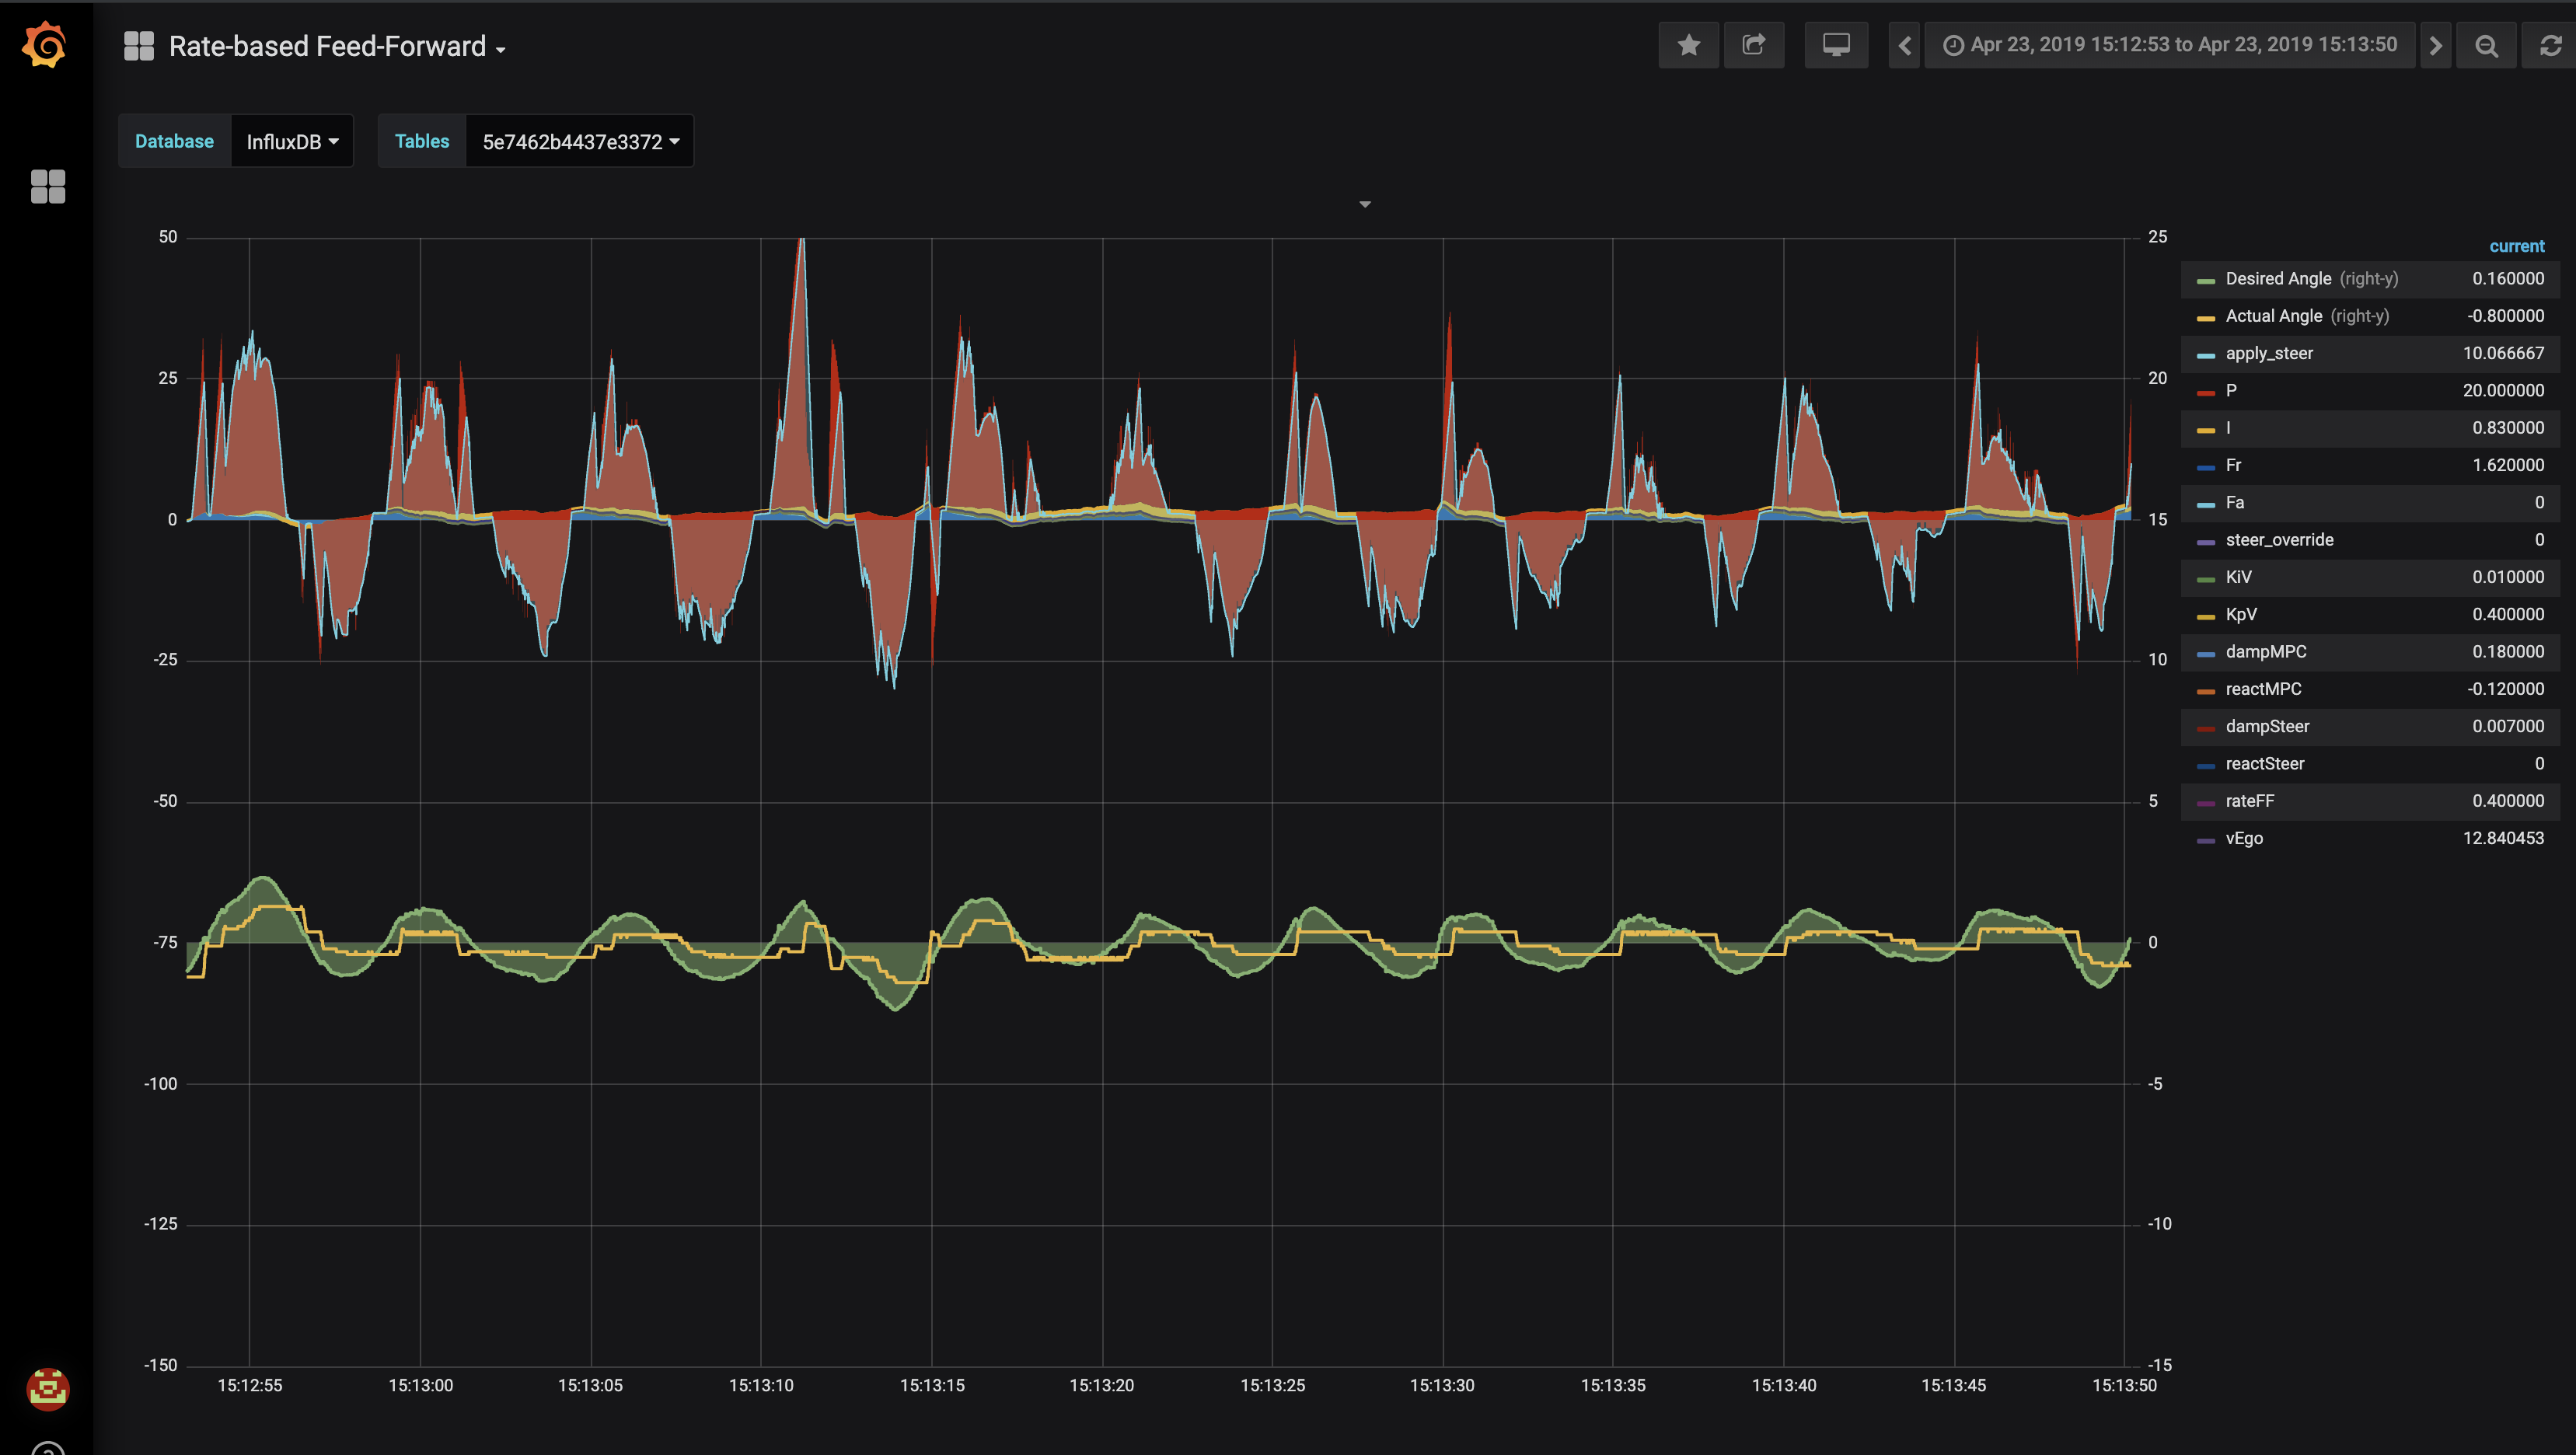Open the Tables 5e7462b4437e3372 dropdown
Viewport: 2576px width, 1455px height.
pos(580,141)
